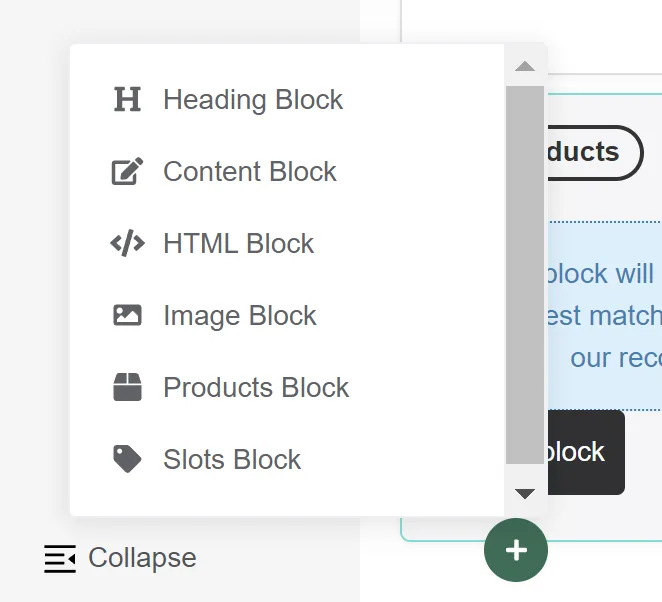Click the Collapse sidebar lines icon
This screenshot has height=602, width=662.
(x=60, y=559)
